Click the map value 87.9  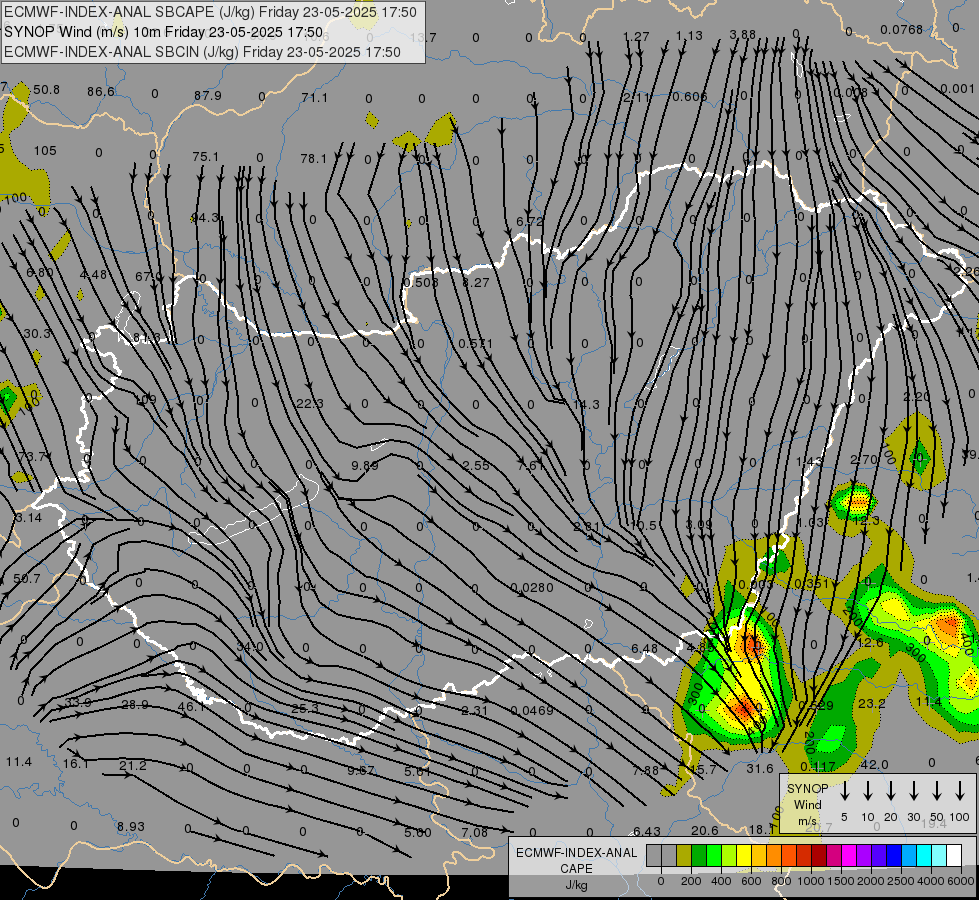pos(208,96)
